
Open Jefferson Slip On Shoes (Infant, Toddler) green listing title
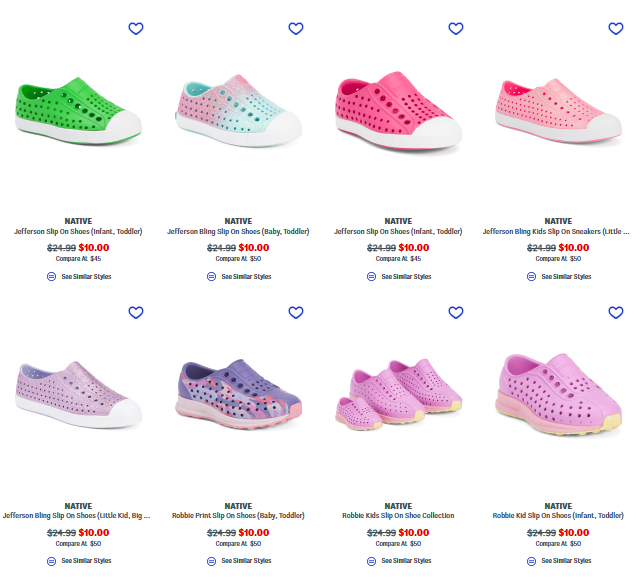(78, 231)
